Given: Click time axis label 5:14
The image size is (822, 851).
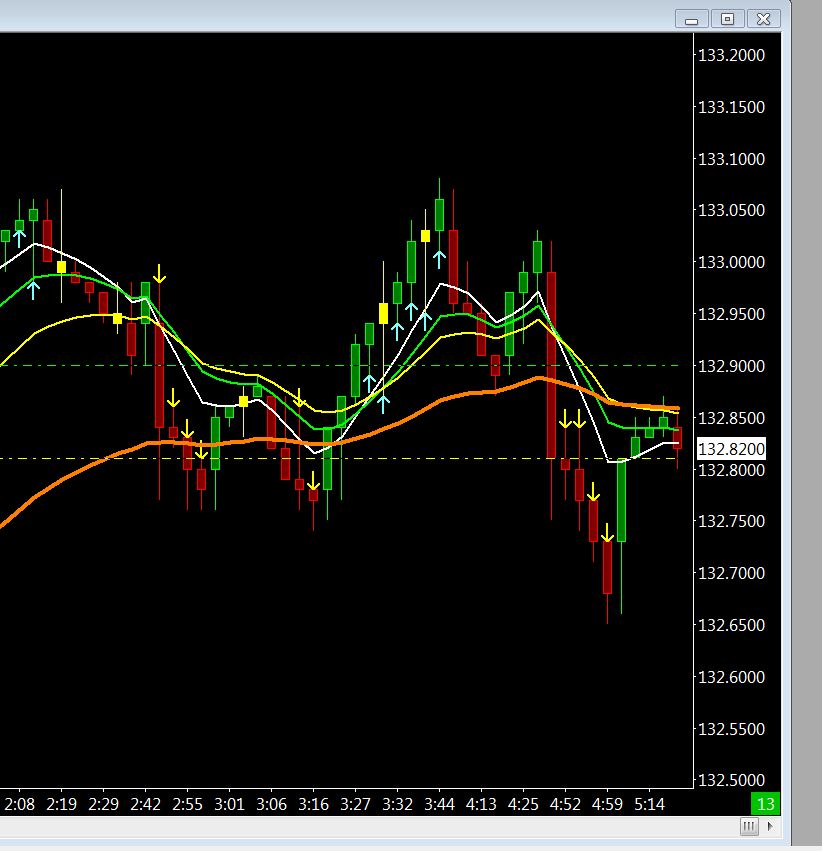Looking at the screenshot, I should click(649, 804).
